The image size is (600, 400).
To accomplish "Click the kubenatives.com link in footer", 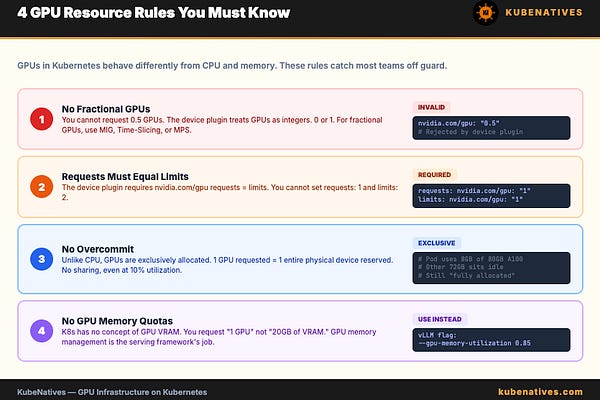I will (540, 392).
